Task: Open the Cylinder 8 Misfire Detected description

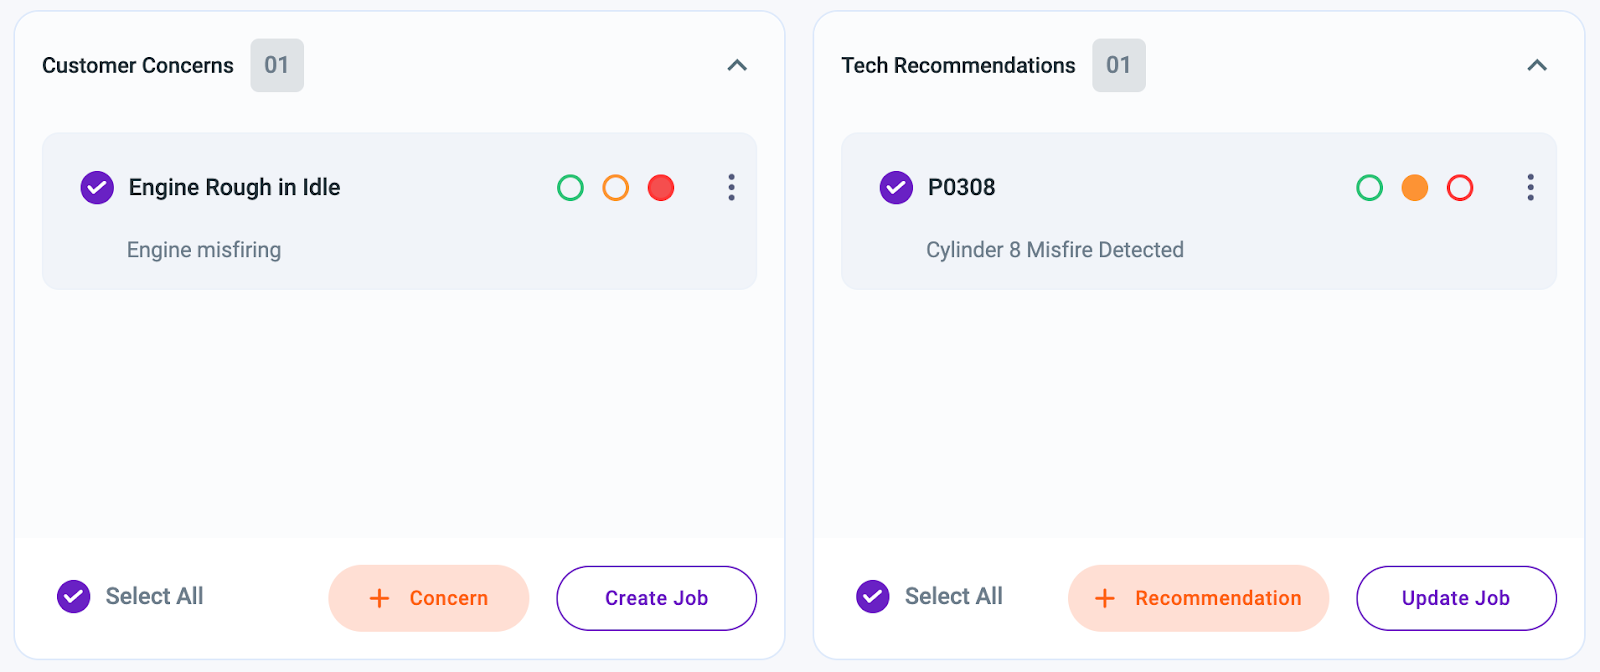Action: 1054,250
